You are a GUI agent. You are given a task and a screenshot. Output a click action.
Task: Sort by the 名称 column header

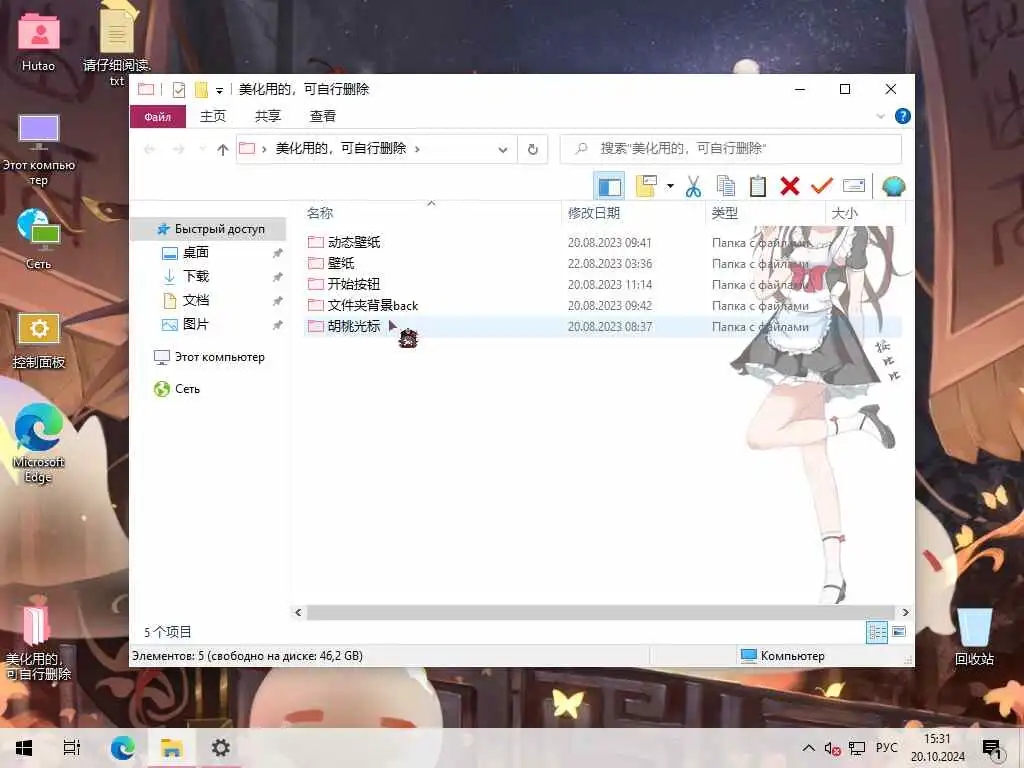click(x=320, y=213)
